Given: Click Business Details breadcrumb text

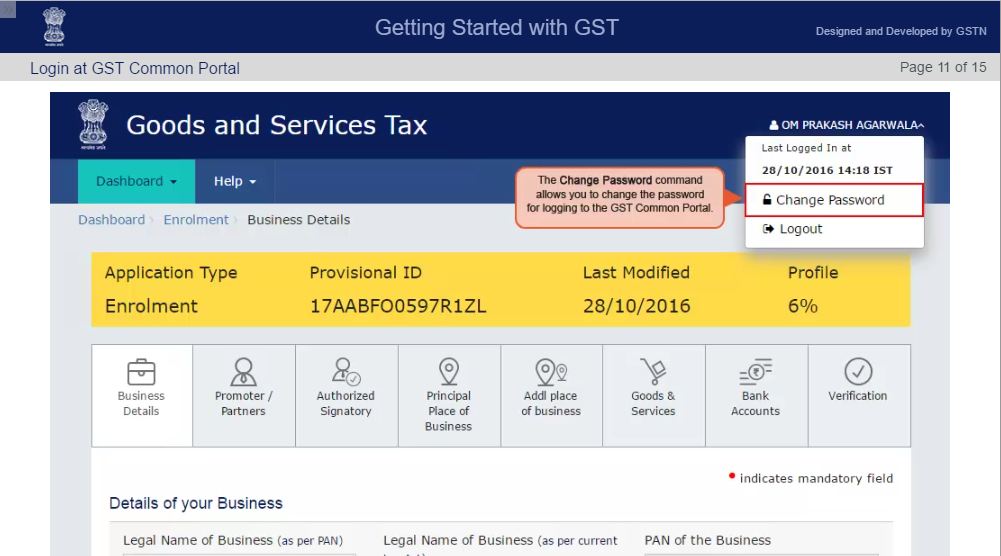Looking at the screenshot, I should point(299,220).
